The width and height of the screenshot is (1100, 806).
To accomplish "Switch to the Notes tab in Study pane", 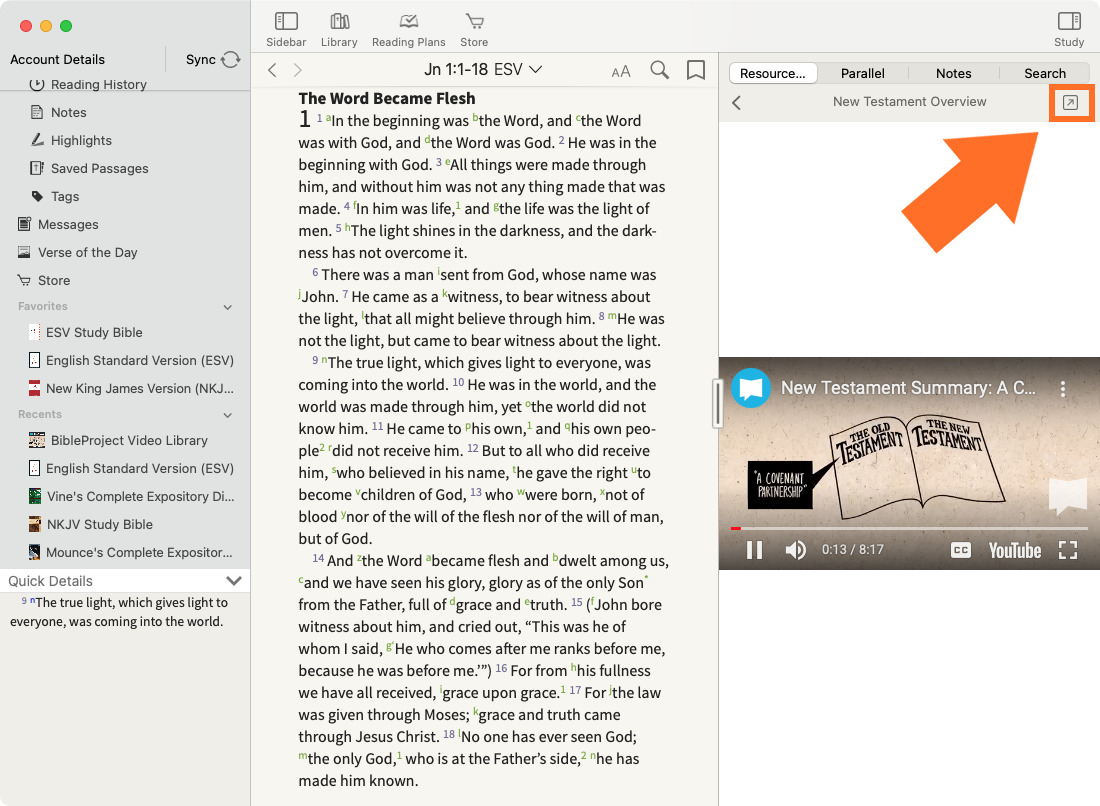I will [954, 74].
